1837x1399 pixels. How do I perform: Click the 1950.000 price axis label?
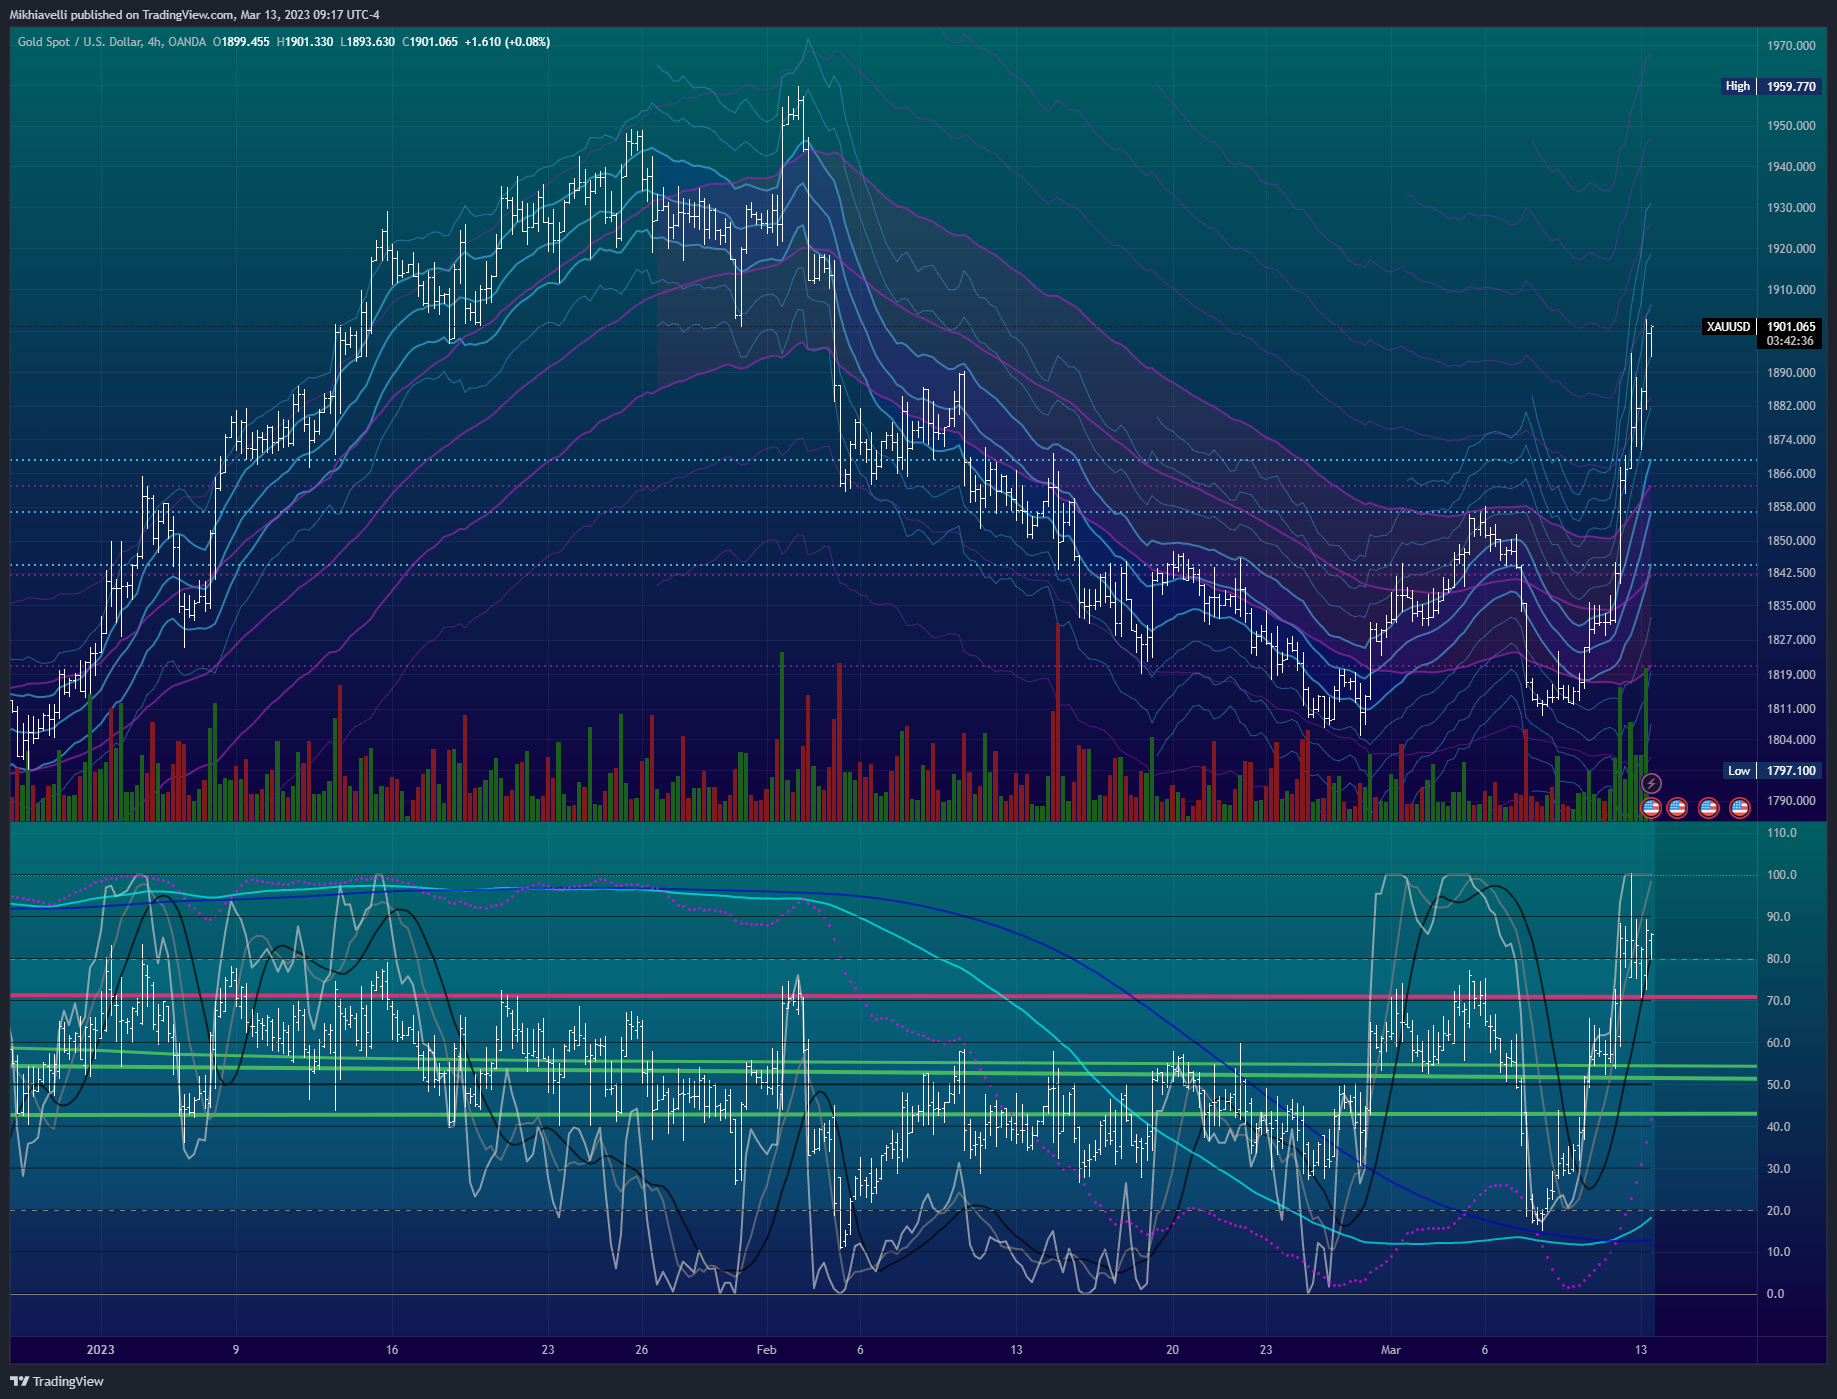tap(1791, 126)
